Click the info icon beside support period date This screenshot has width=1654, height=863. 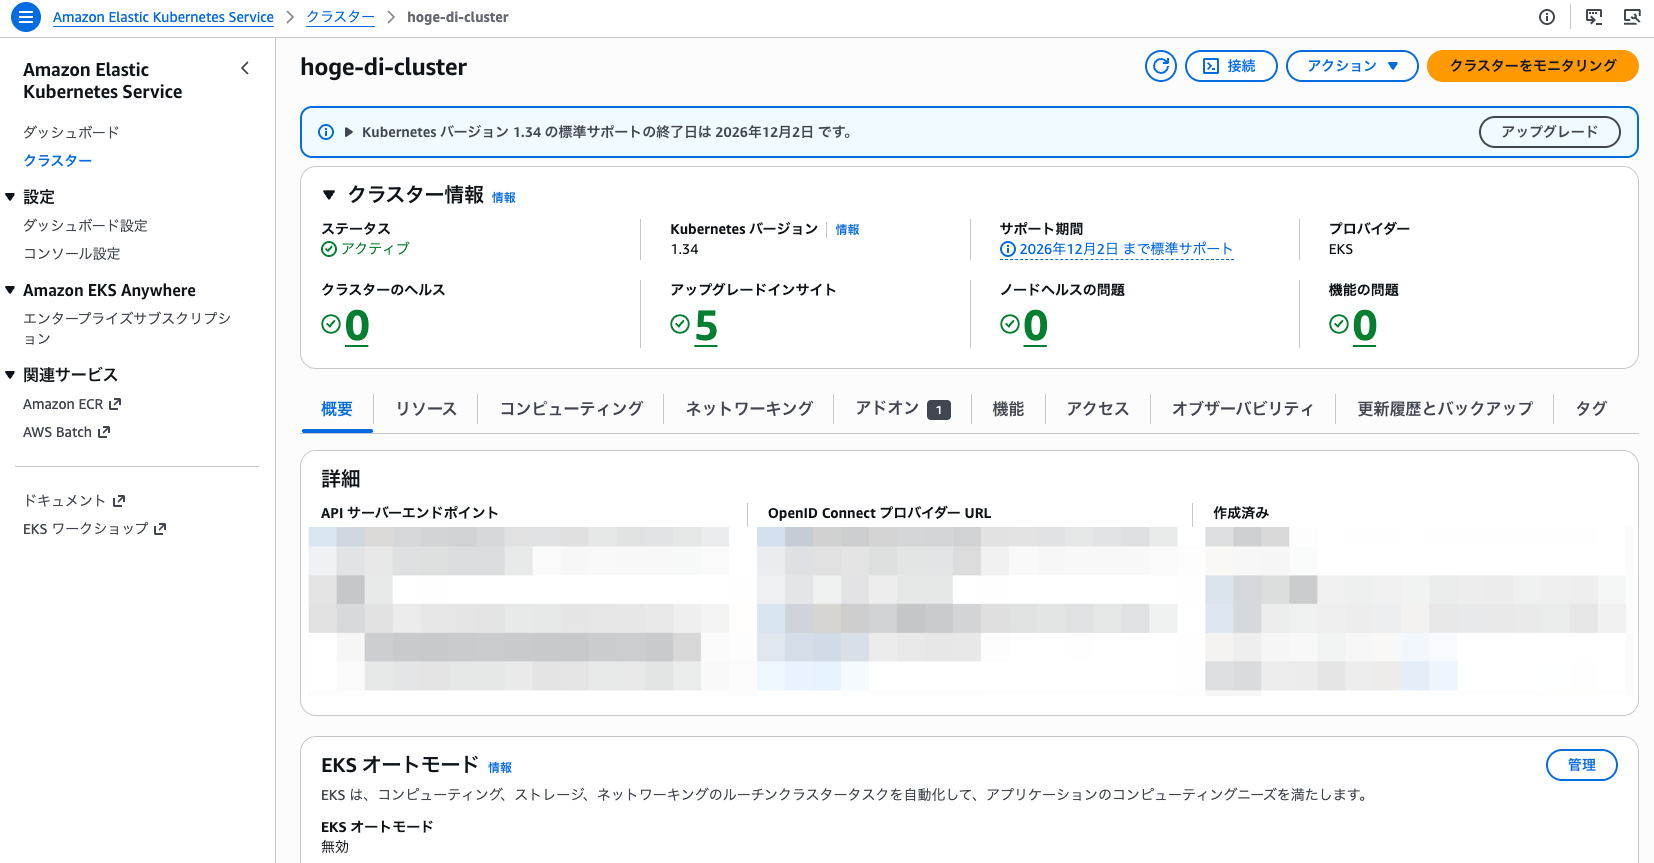(1008, 249)
